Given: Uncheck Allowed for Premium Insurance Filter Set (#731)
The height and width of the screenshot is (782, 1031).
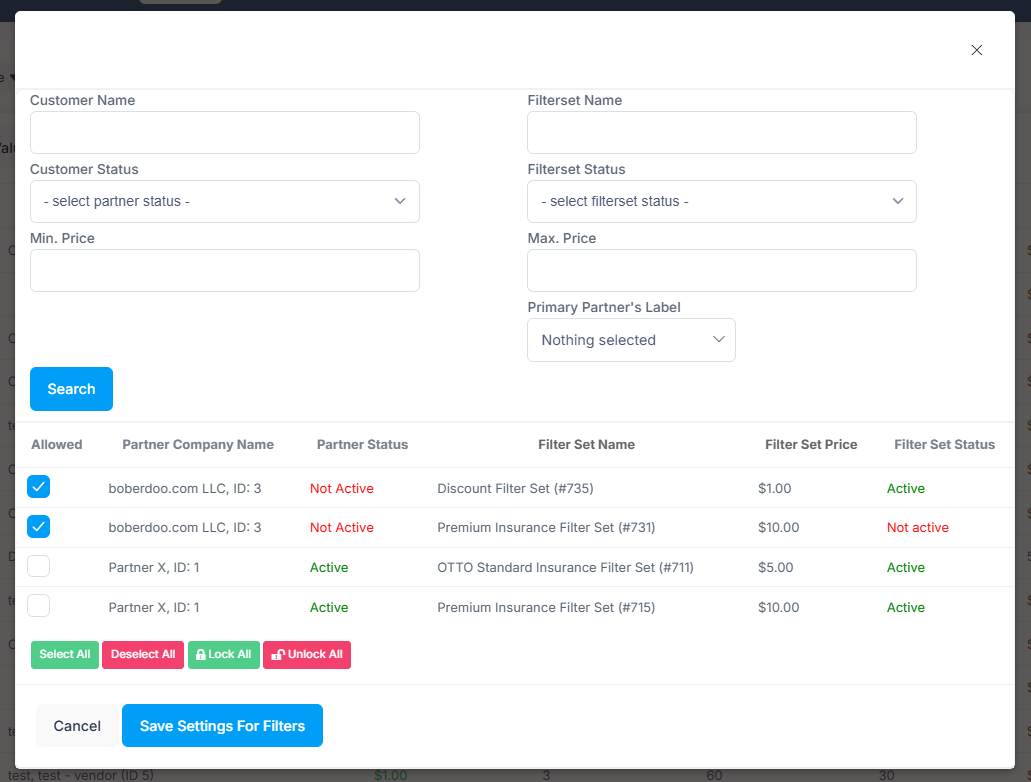Looking at the screenshot, I should tap(39, 527).
